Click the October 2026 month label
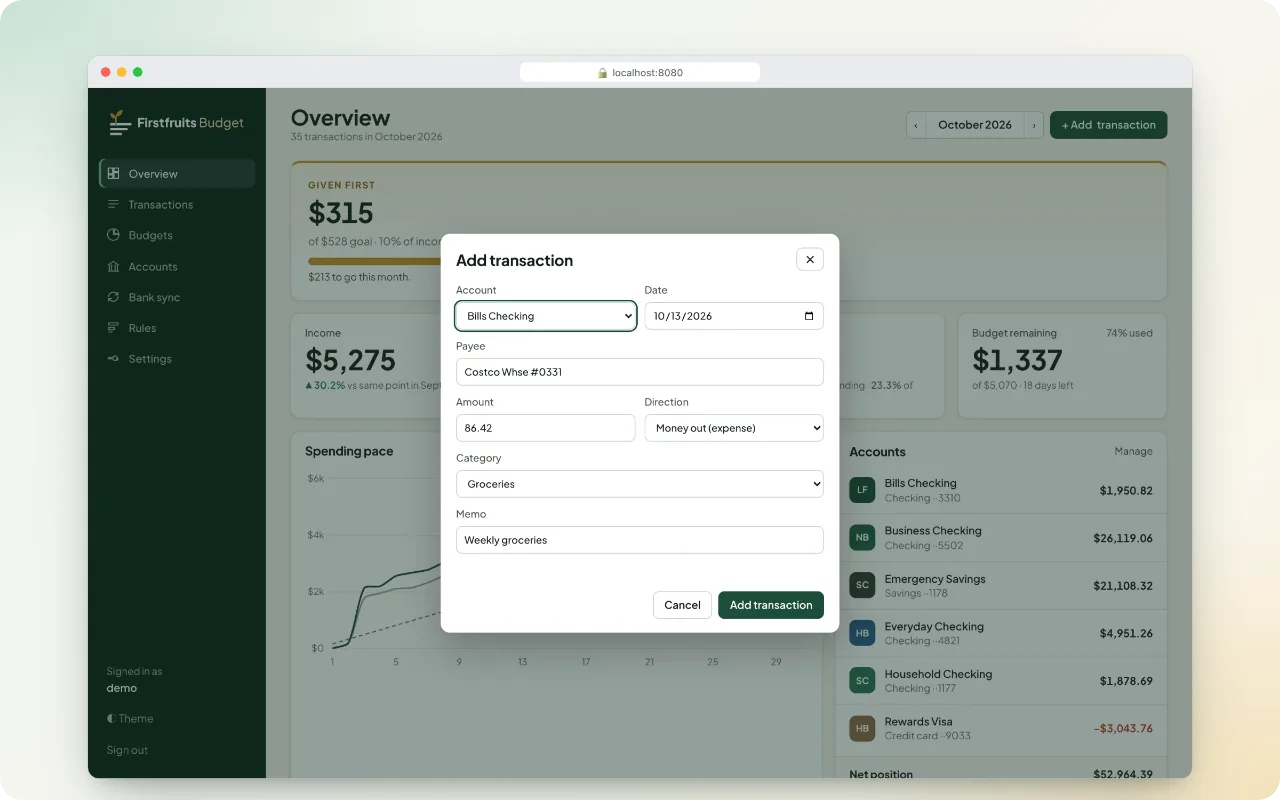 tap(975, 125)
